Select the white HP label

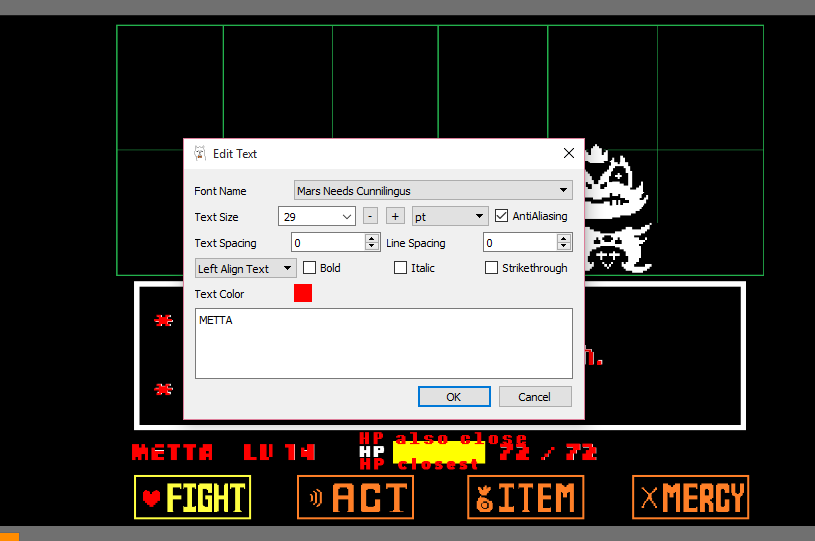coord(372,452)
